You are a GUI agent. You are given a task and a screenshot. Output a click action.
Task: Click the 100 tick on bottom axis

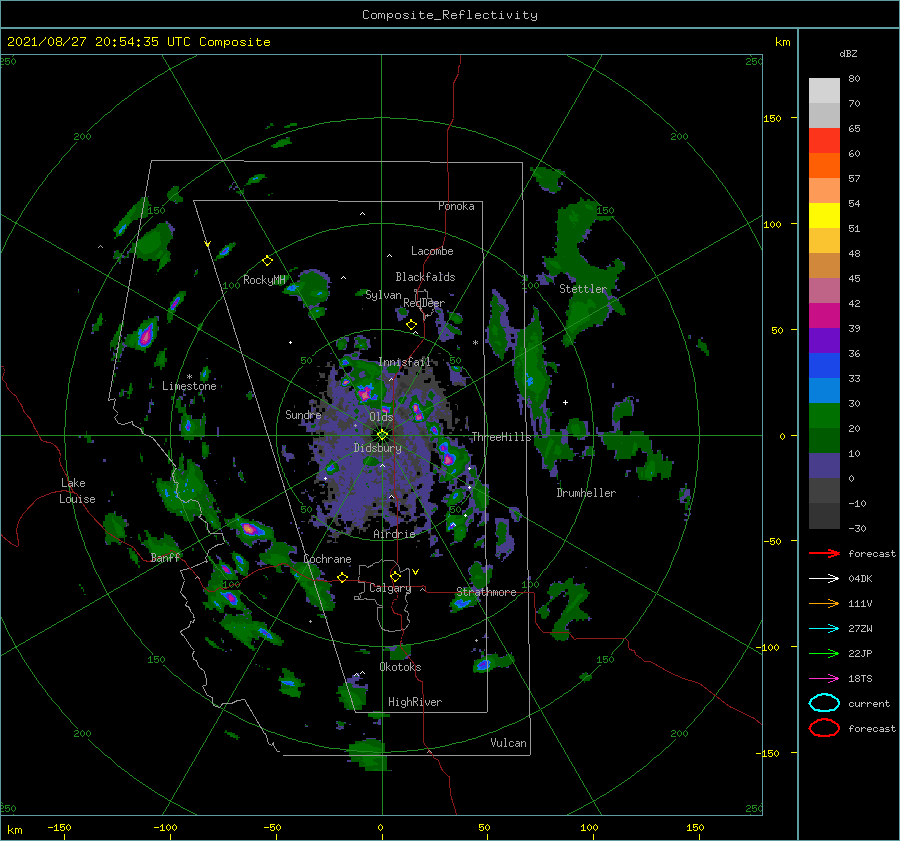click(589, 828)
